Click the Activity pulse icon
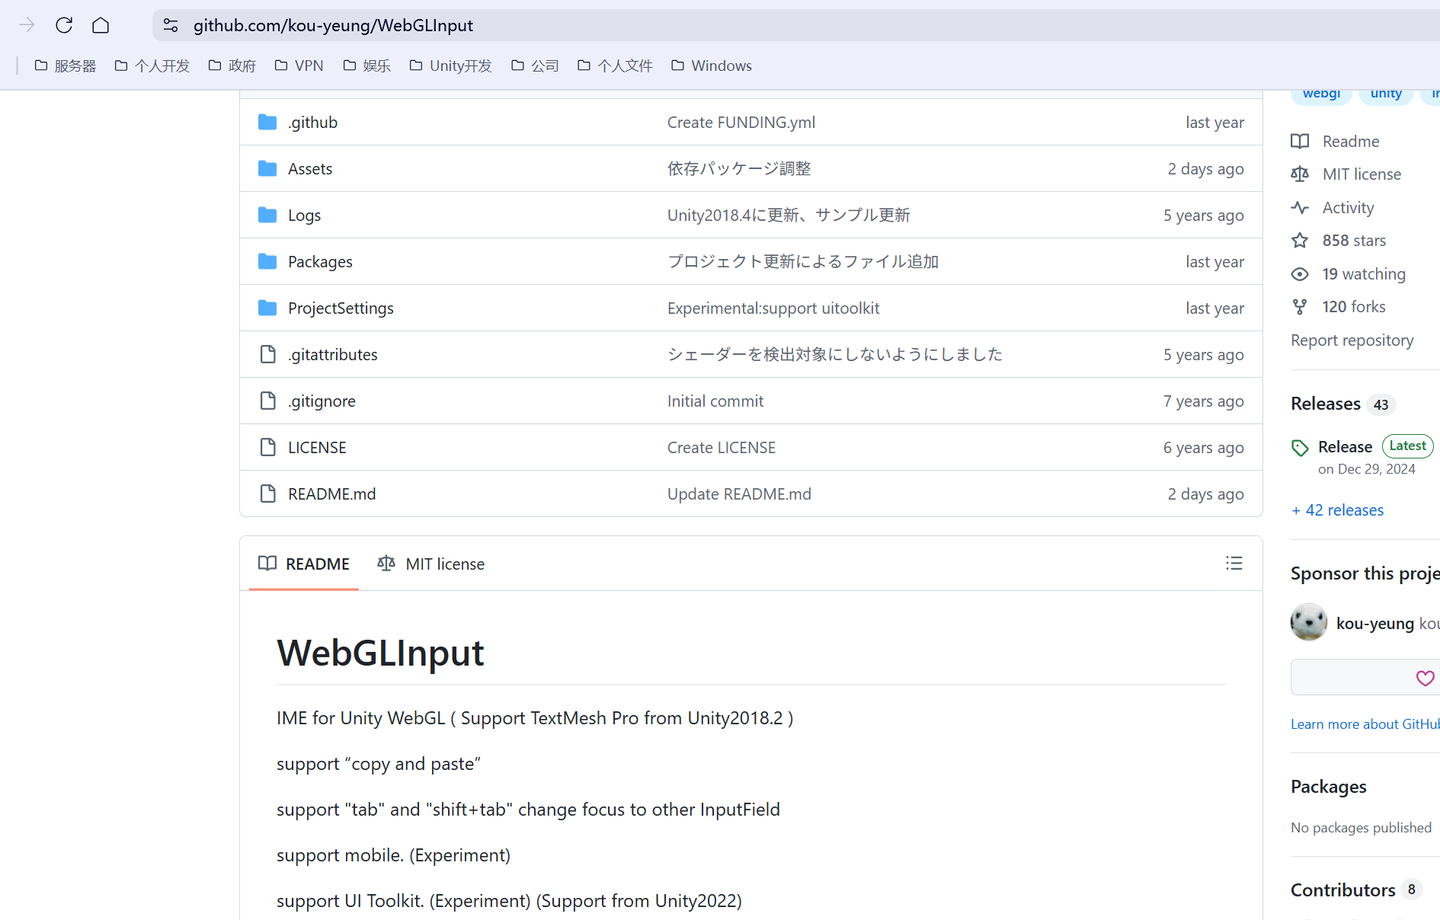This screenshot has width=1440, height=920. coord(1300,208)
